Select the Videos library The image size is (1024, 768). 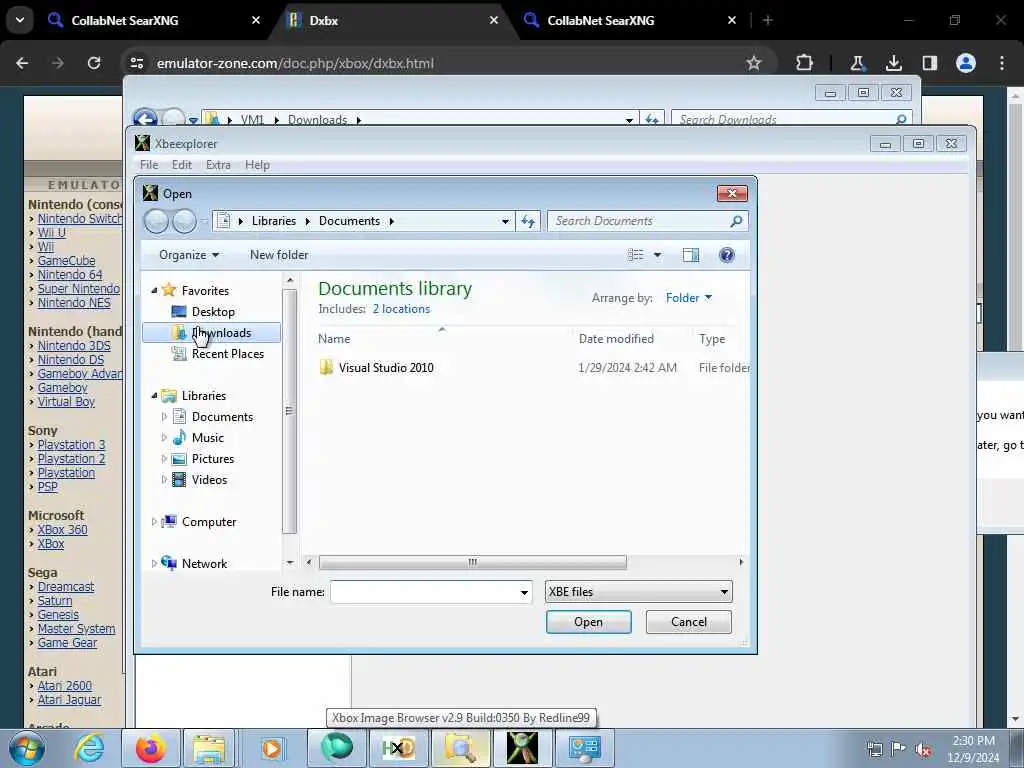pyautogui.click(x=209, y=479)
